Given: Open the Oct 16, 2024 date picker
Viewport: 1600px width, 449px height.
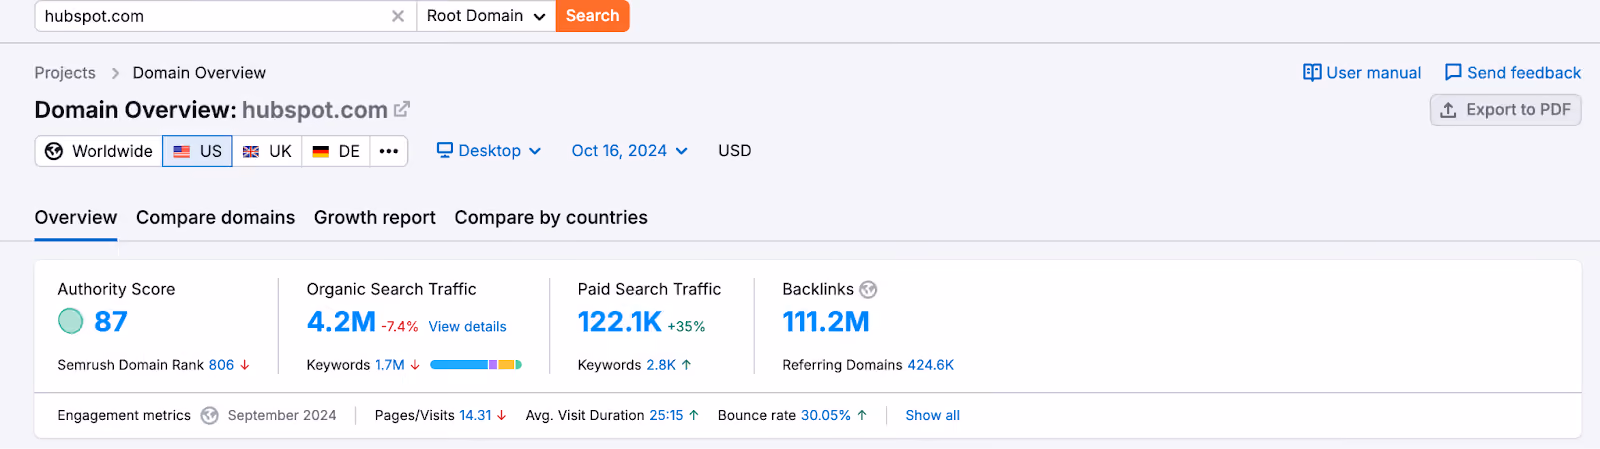Looking at the screenshot, I should 630,151.
